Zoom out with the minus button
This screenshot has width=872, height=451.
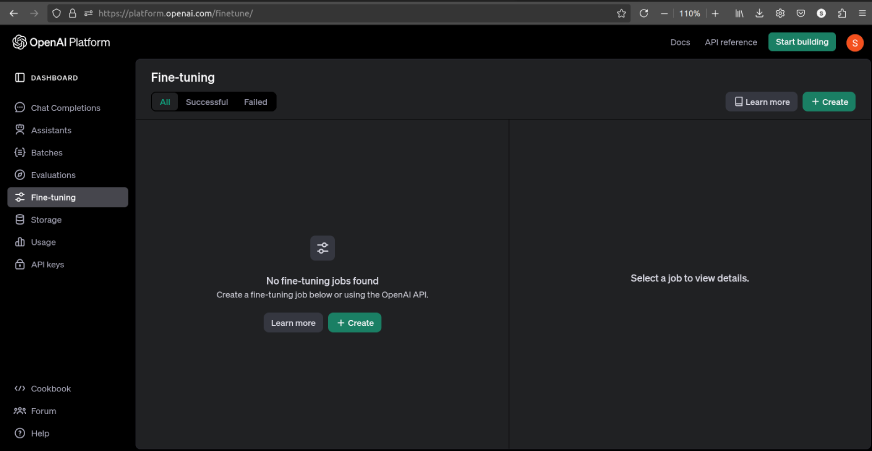664,13
